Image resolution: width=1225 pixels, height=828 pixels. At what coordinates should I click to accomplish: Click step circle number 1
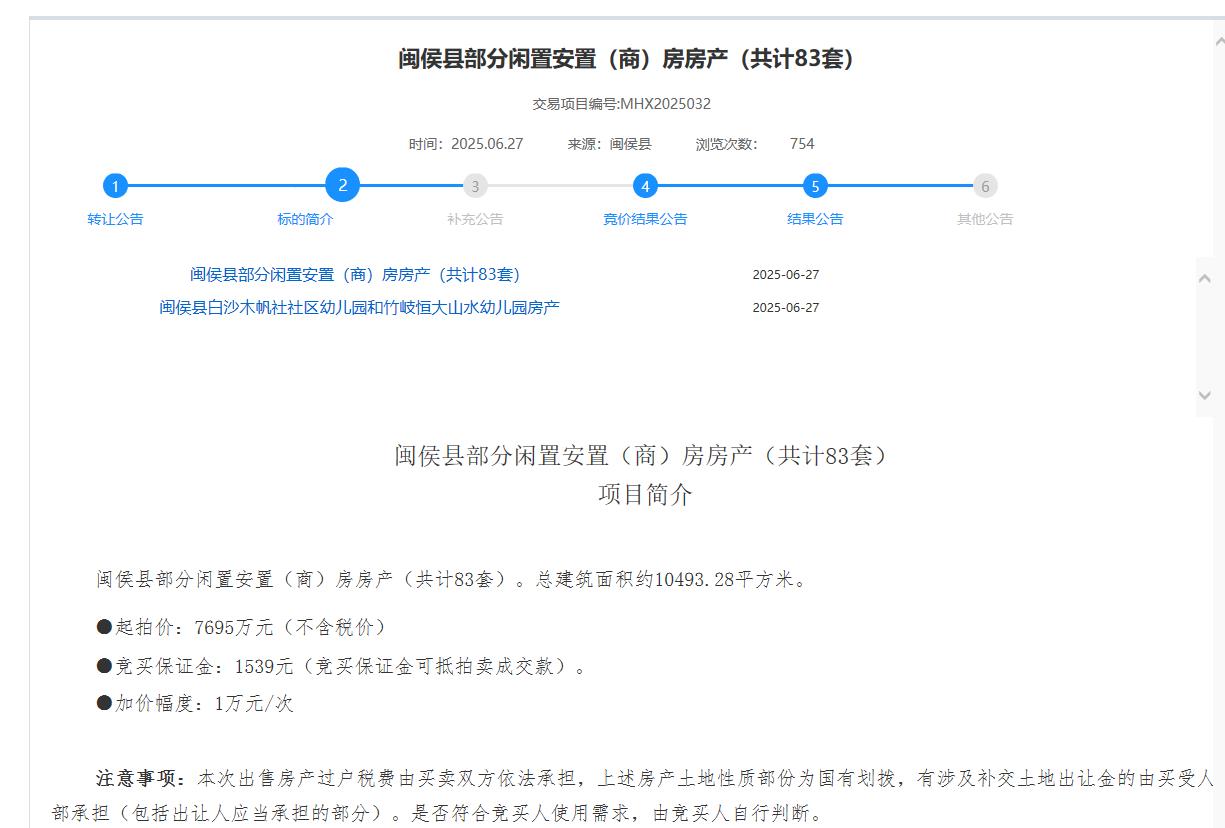[x=115, y=186]
